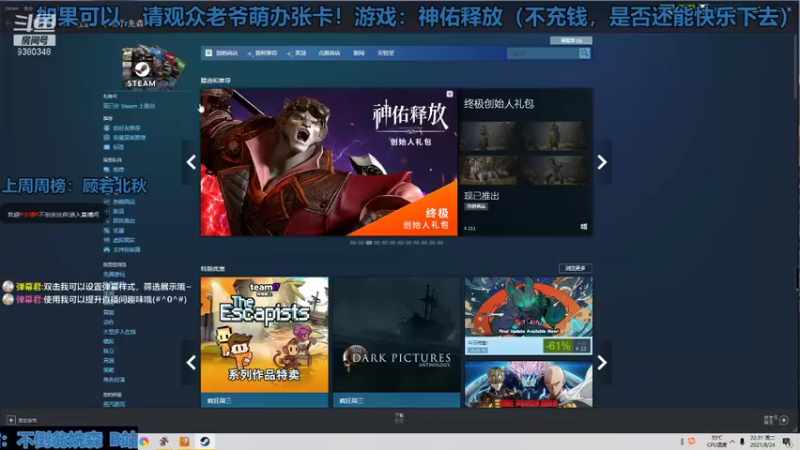Click the microphone icon in system tray
The image size is (800, 450).
pos(742,442)
